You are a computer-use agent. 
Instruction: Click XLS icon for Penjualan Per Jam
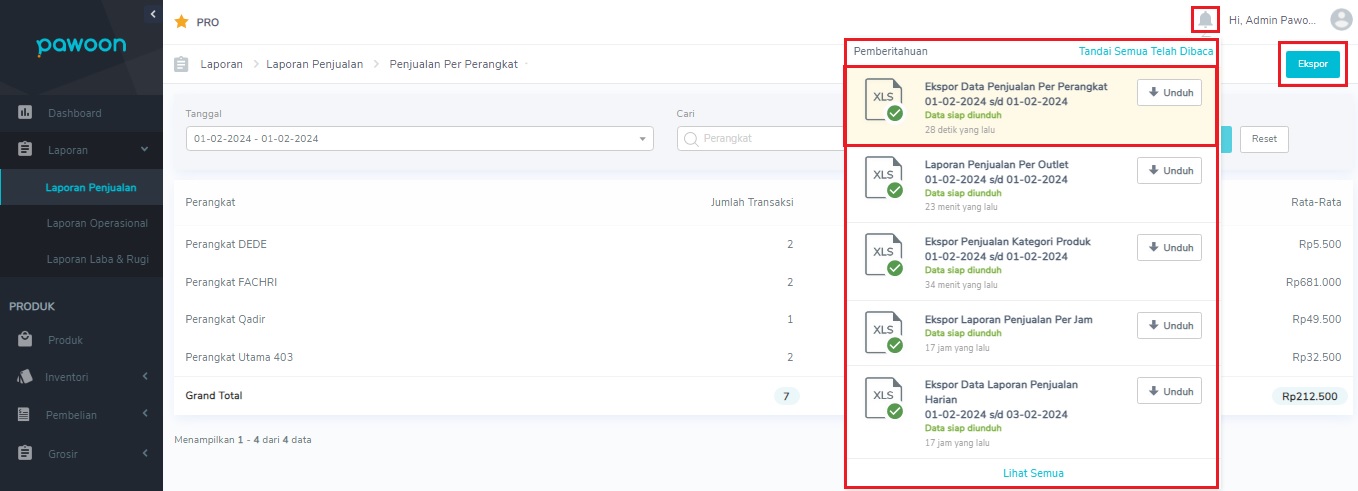point(884,332)
